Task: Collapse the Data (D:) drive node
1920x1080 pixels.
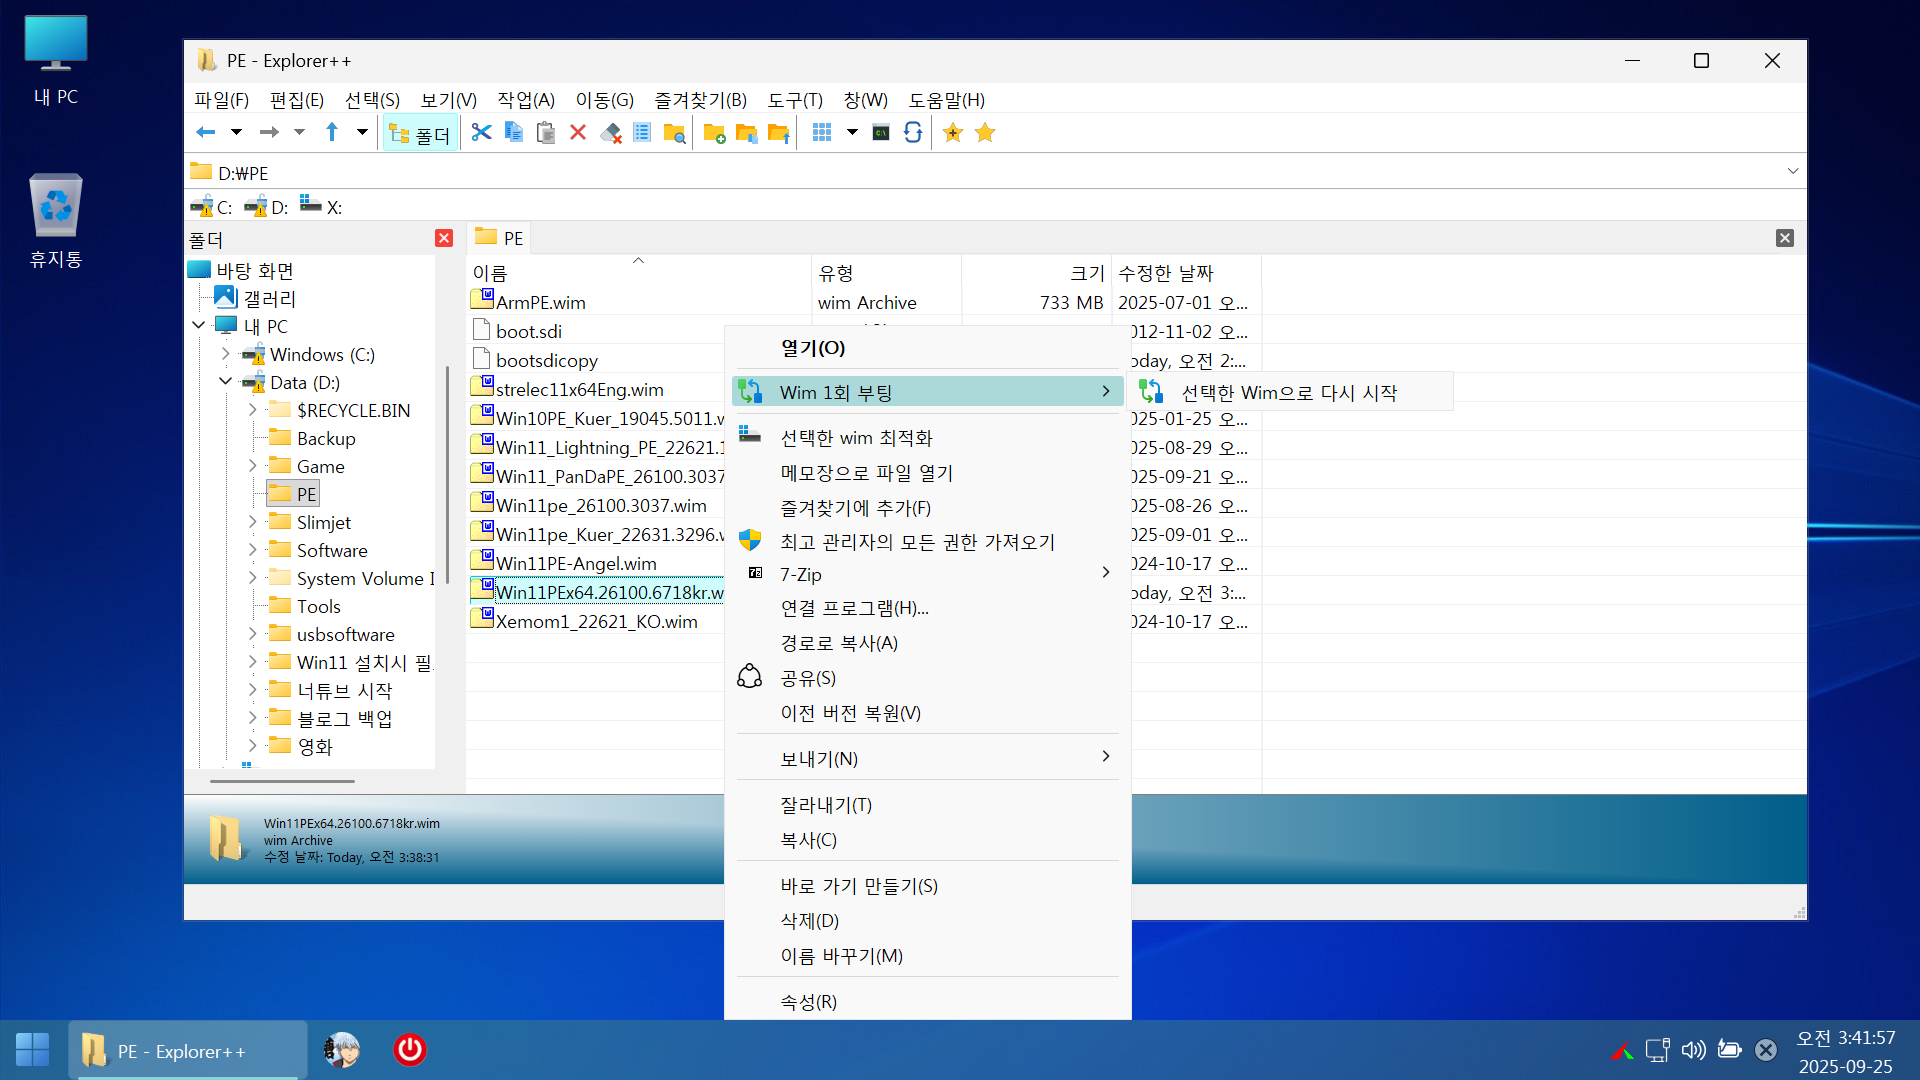Action: click(x=225, y=382)
